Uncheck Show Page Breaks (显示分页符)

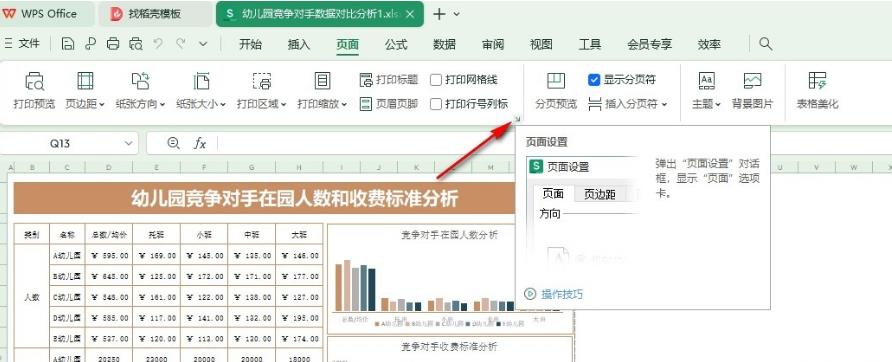pyautogui.click(x=594, y=80)
